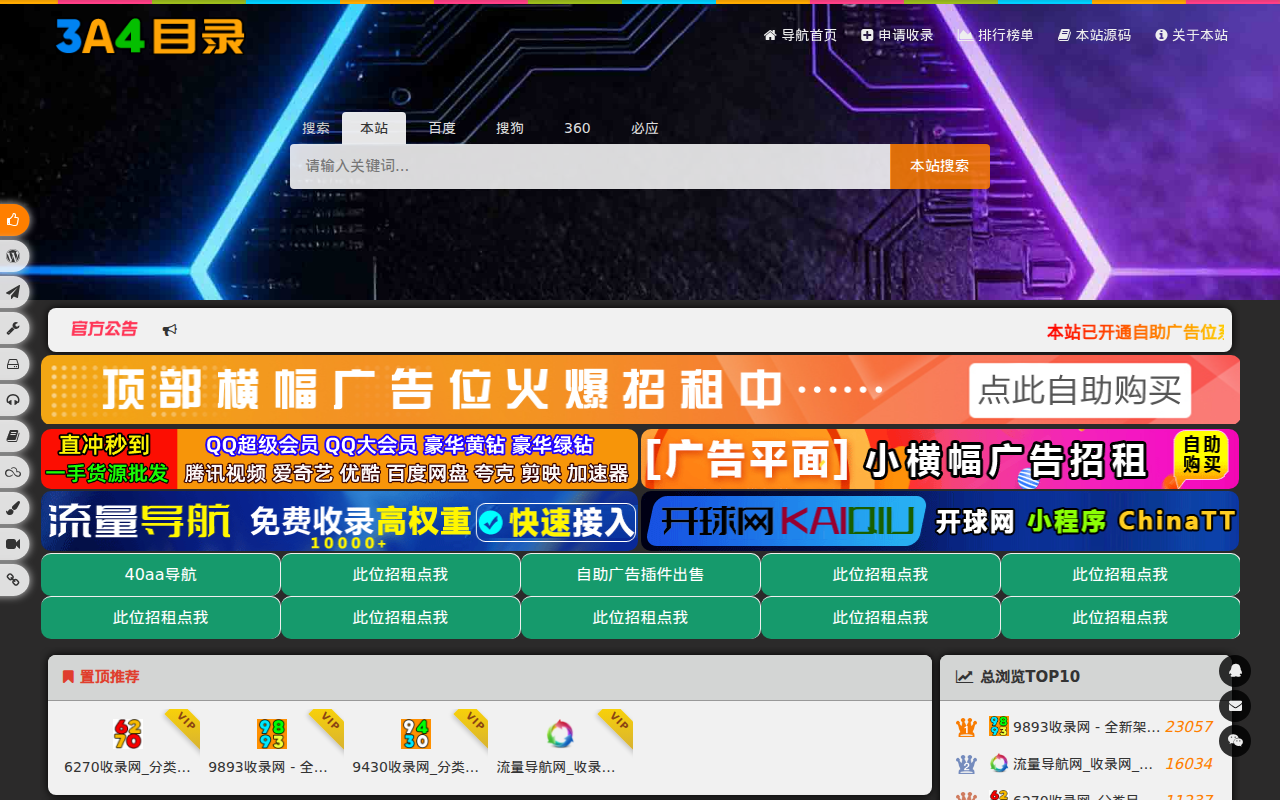Click the orange thumbs-up sidebar icon

(13, 220)
